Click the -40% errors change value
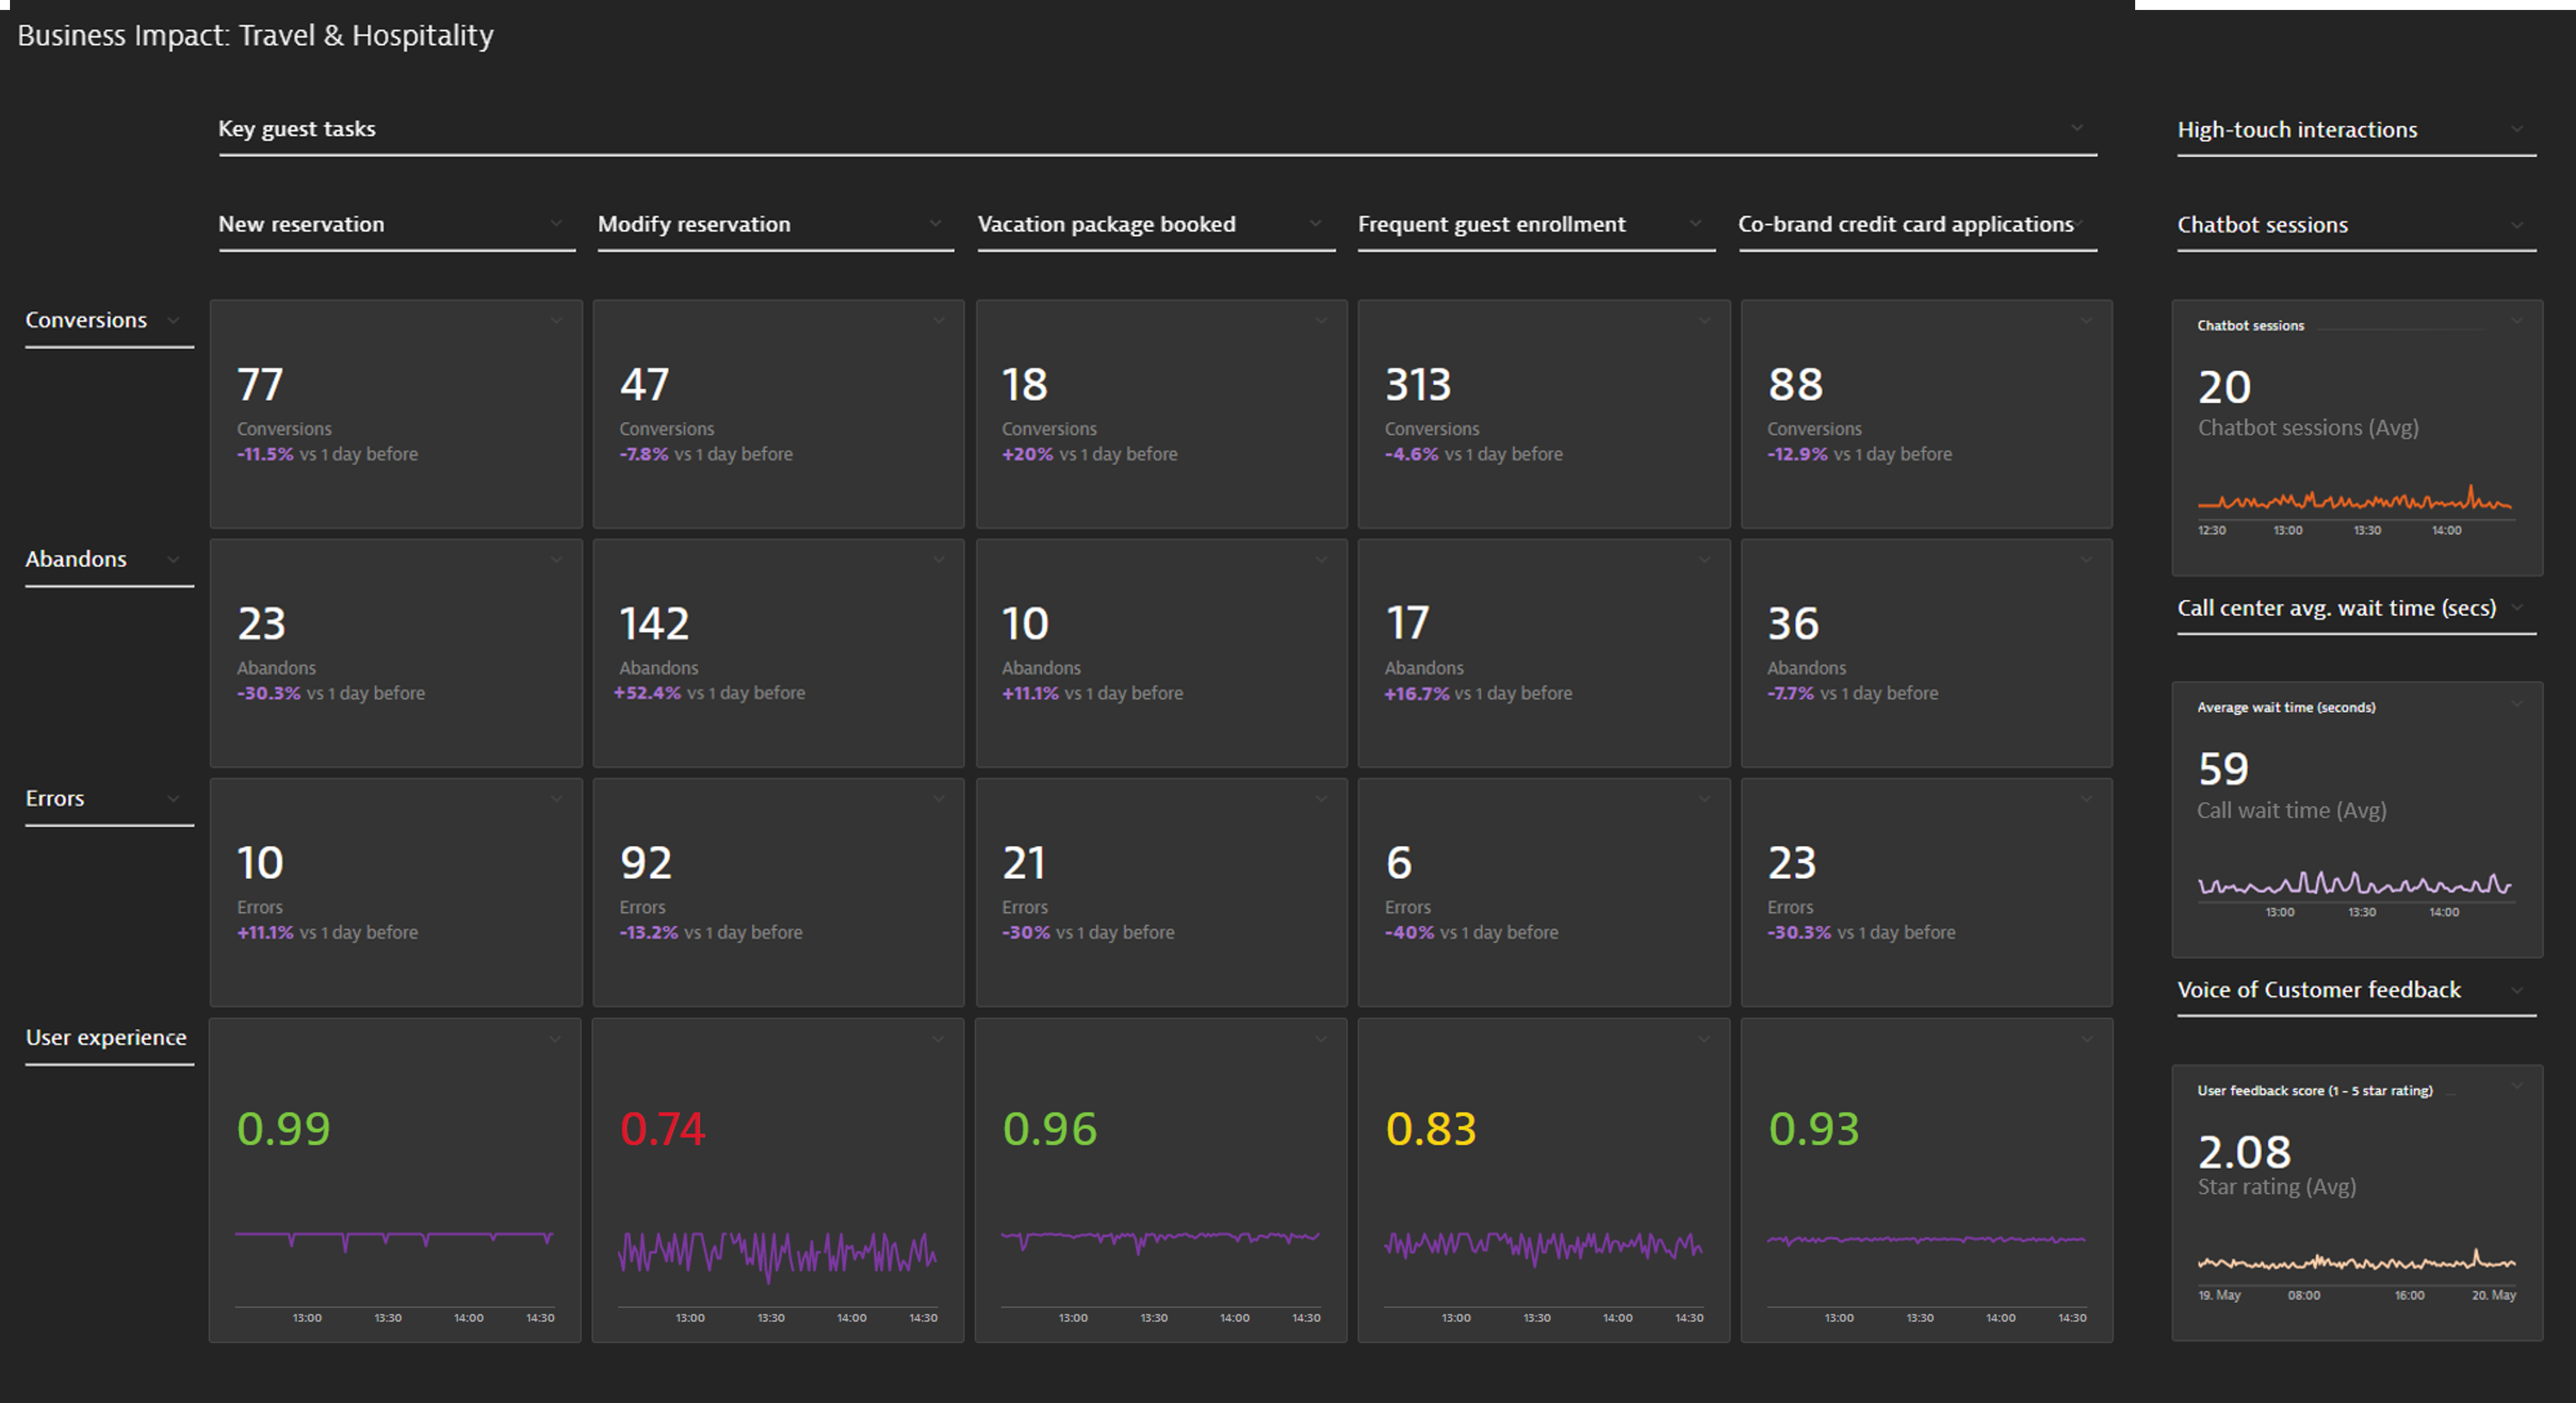 tap(1410, 932)
